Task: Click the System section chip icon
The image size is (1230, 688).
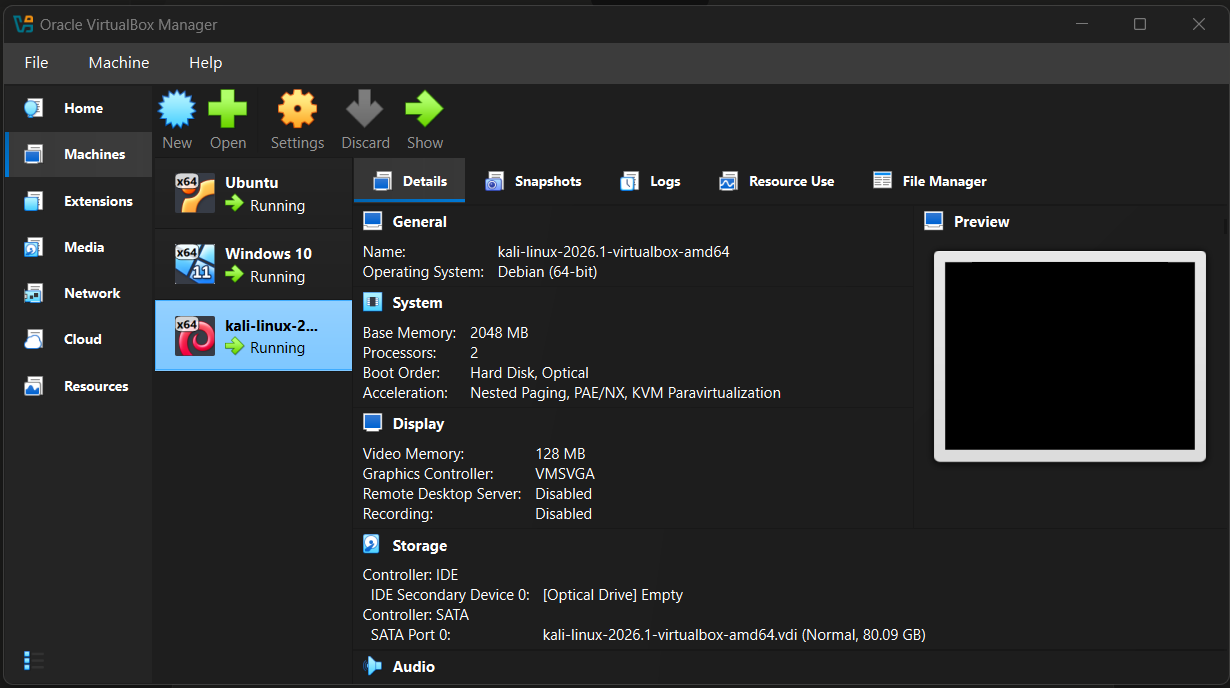Action: pos(373,302)
